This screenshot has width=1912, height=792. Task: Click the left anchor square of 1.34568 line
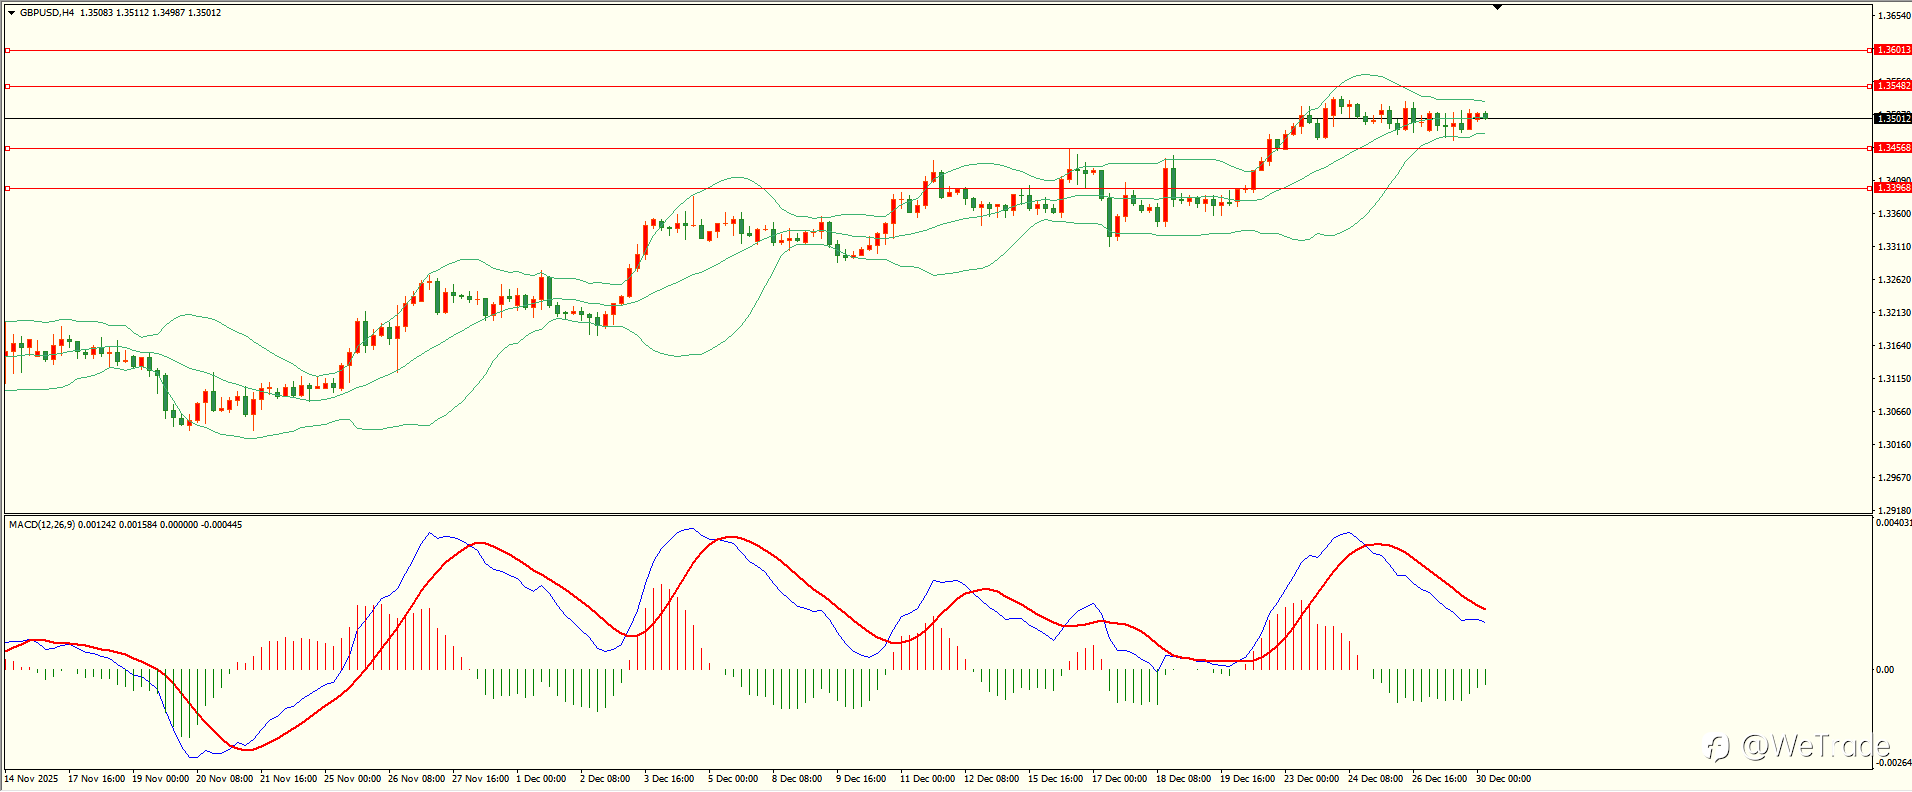point(7,148)
